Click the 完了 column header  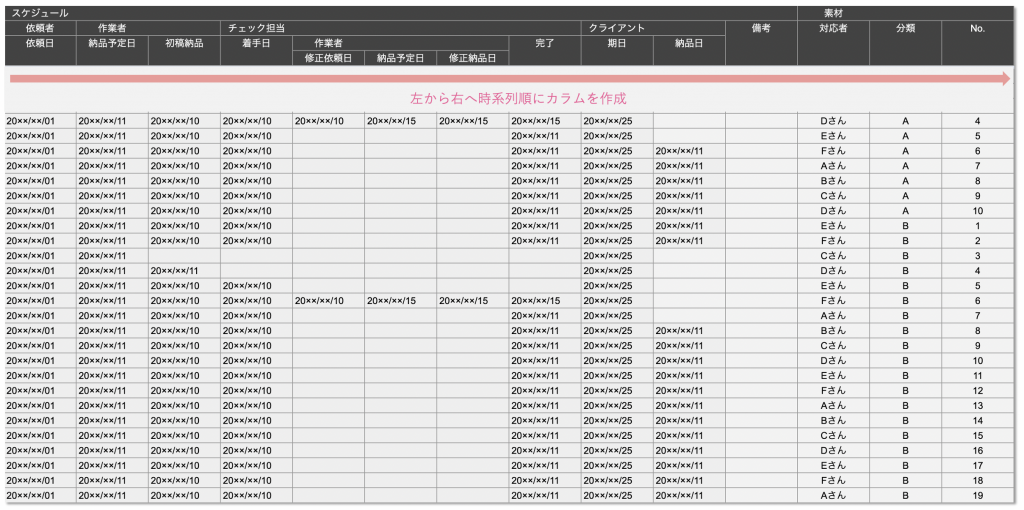click(x=545, y=50)
